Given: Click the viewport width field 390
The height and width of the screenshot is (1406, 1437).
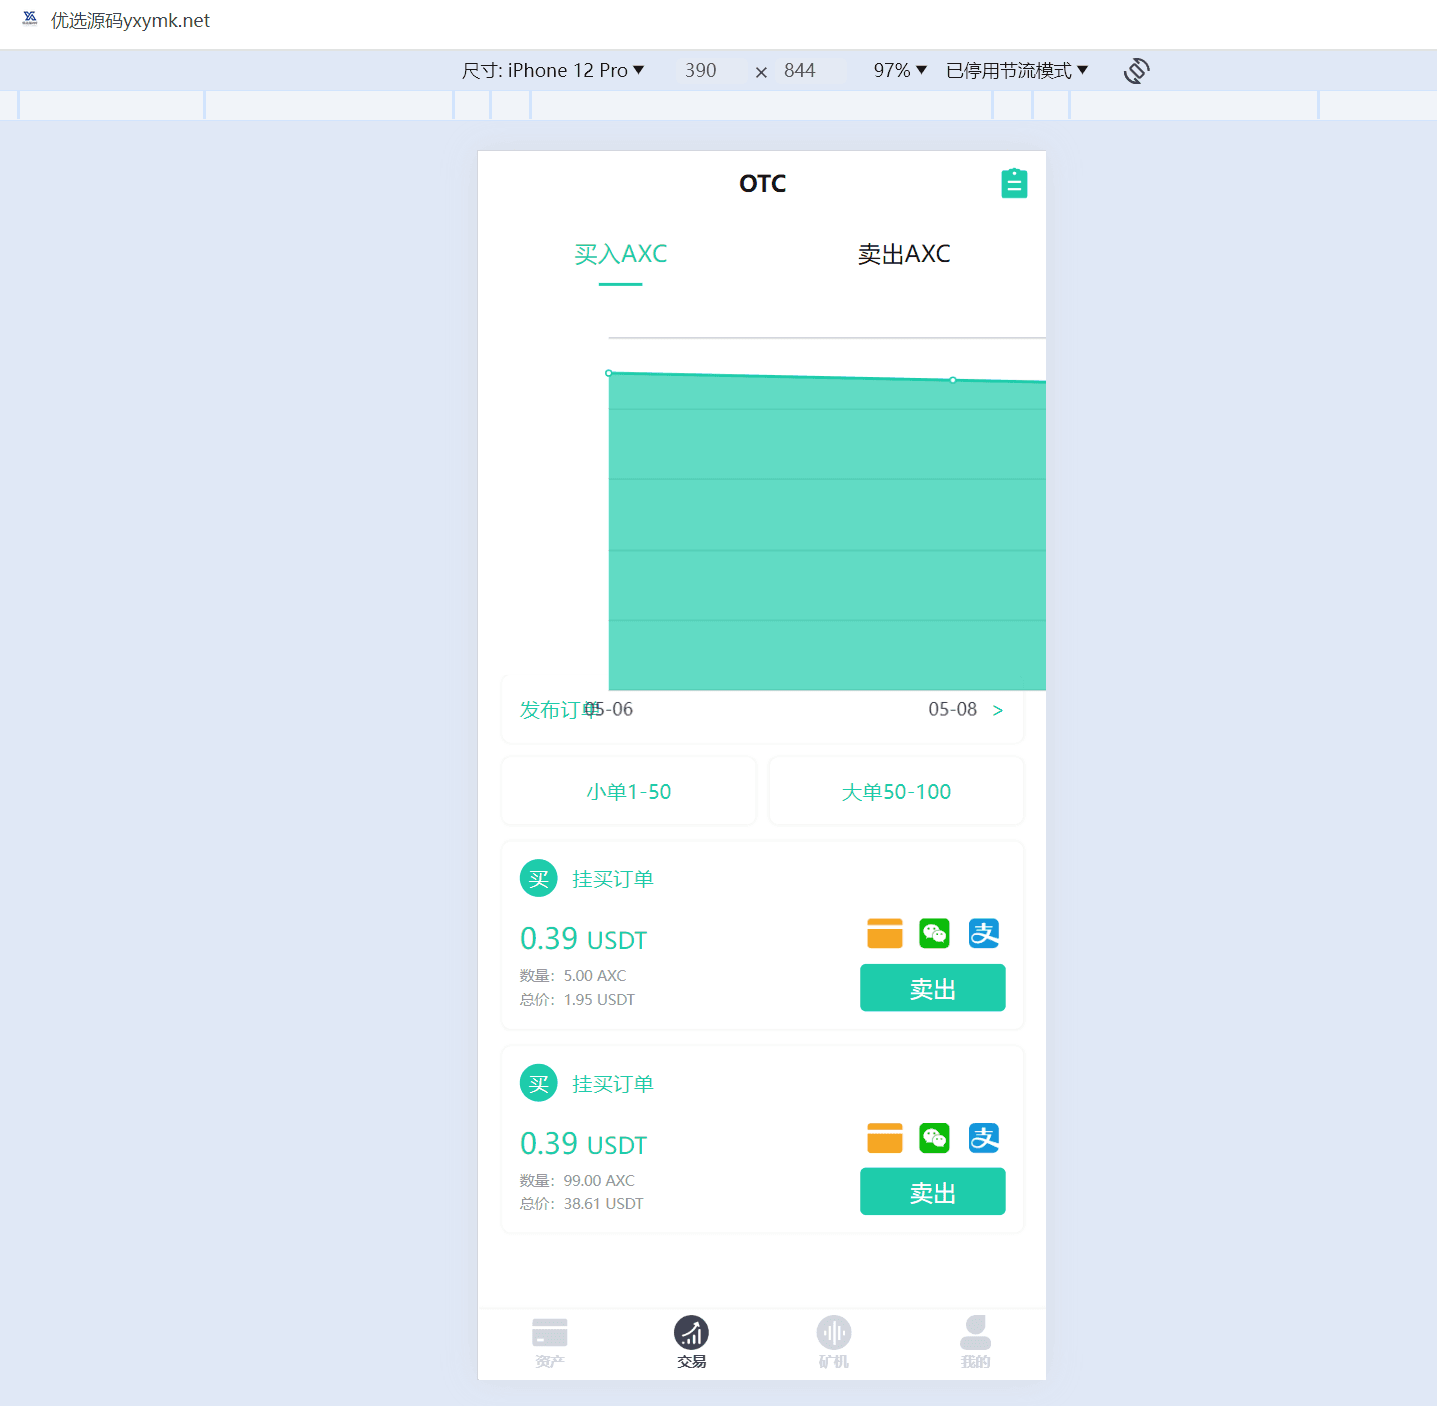Looking at the screenshot, I should (701, 71).
